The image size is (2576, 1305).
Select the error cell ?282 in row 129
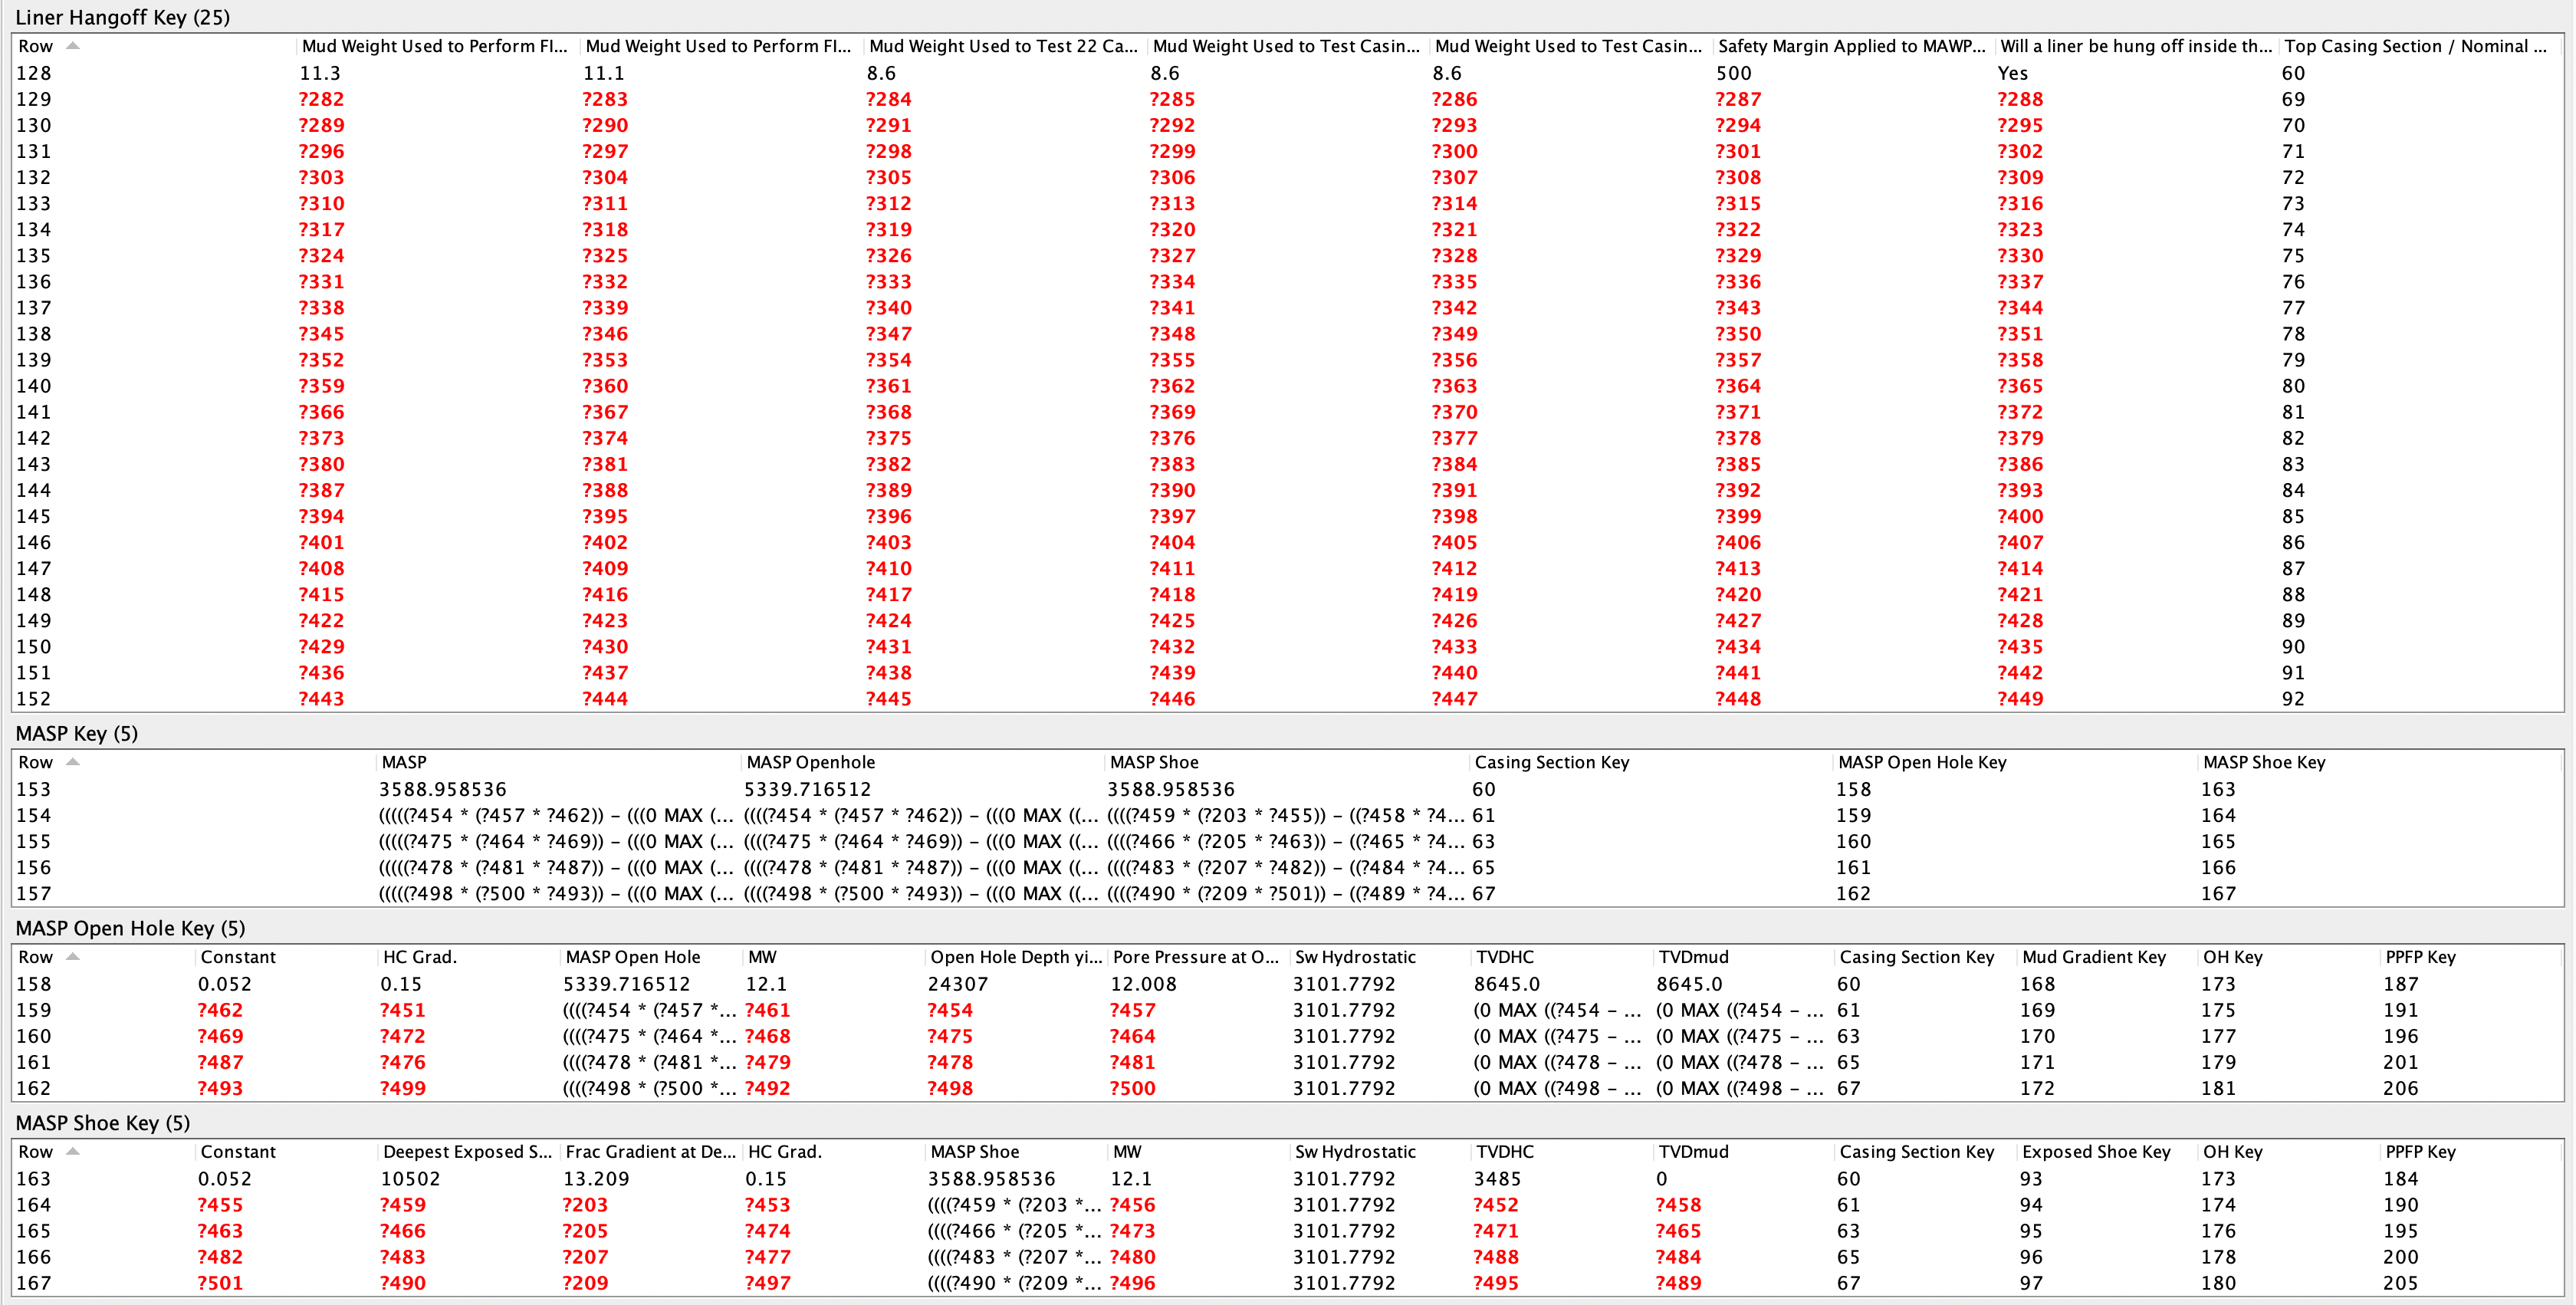[x=321, y=99]
